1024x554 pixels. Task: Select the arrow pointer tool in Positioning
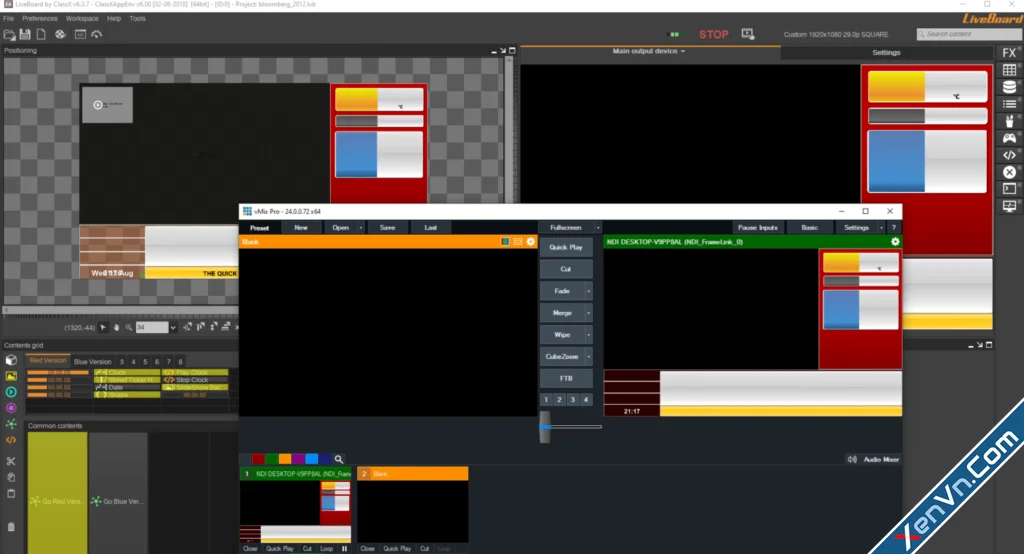103,327
